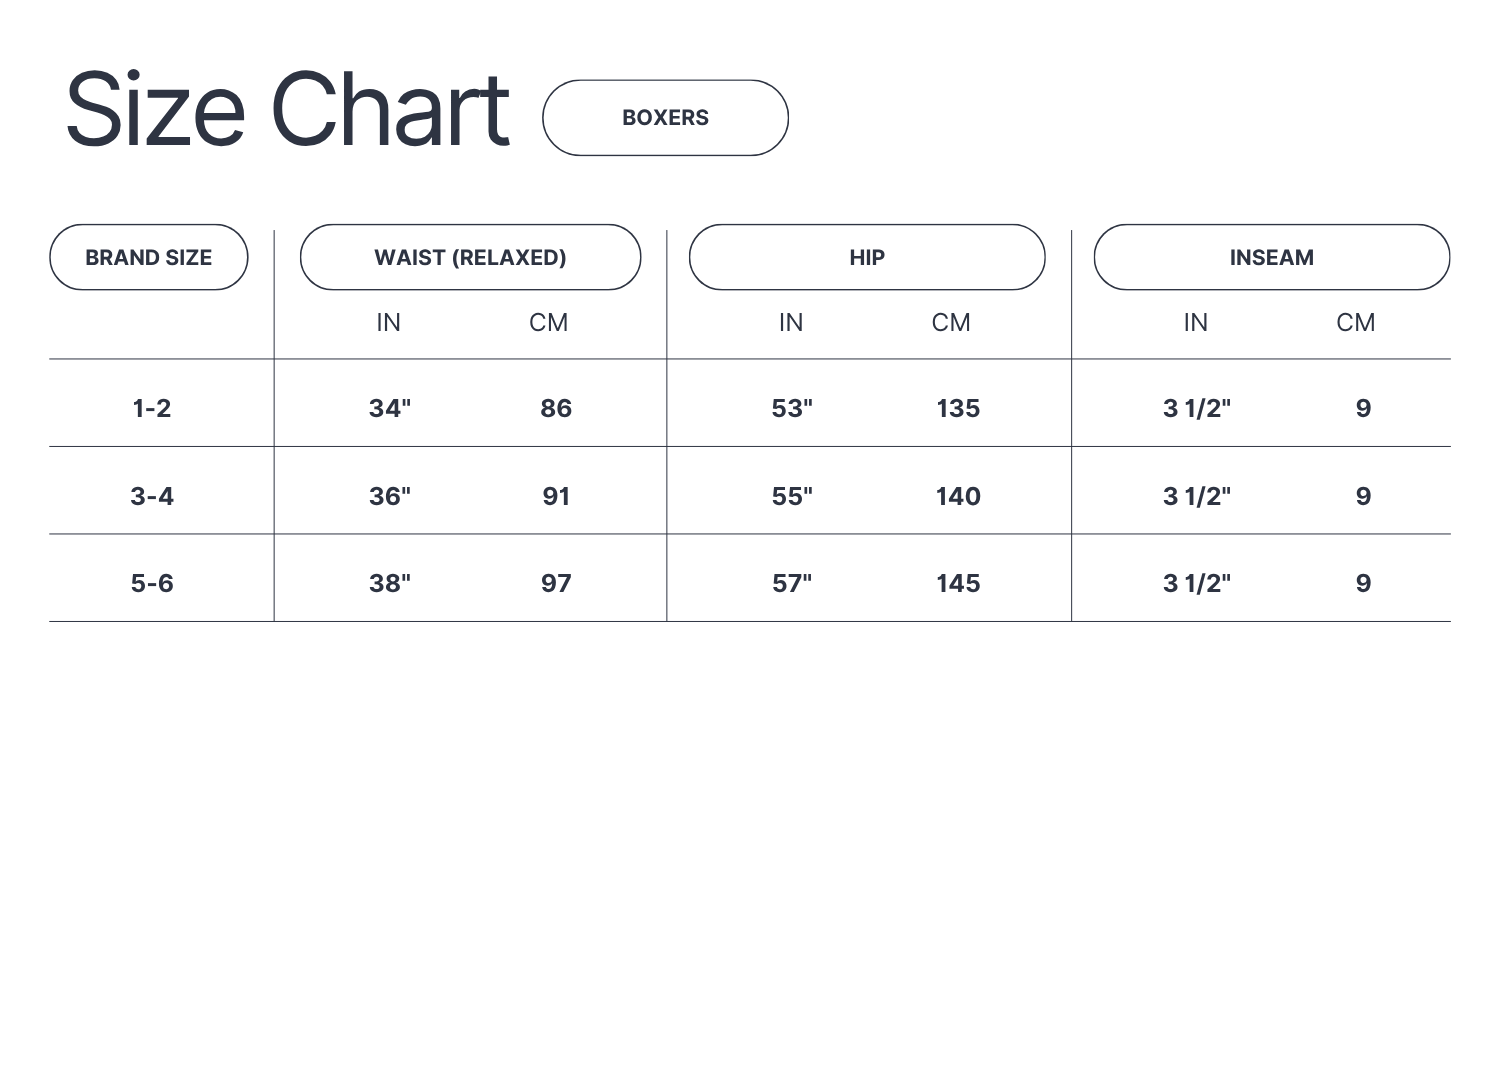Screen dimensions: 1500x1080
Task: Click the 91 cm waist value
Action: click(556, 496)
